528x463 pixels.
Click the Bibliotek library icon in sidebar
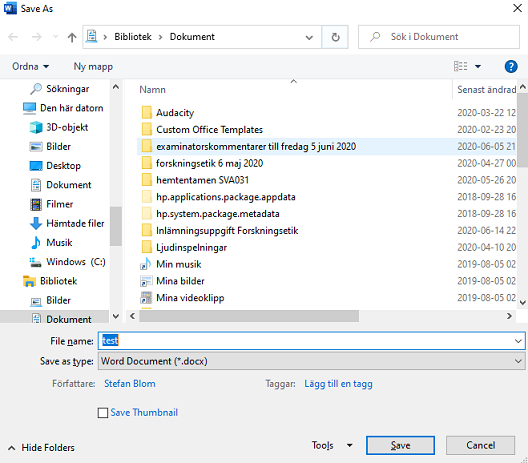(29, 281)
